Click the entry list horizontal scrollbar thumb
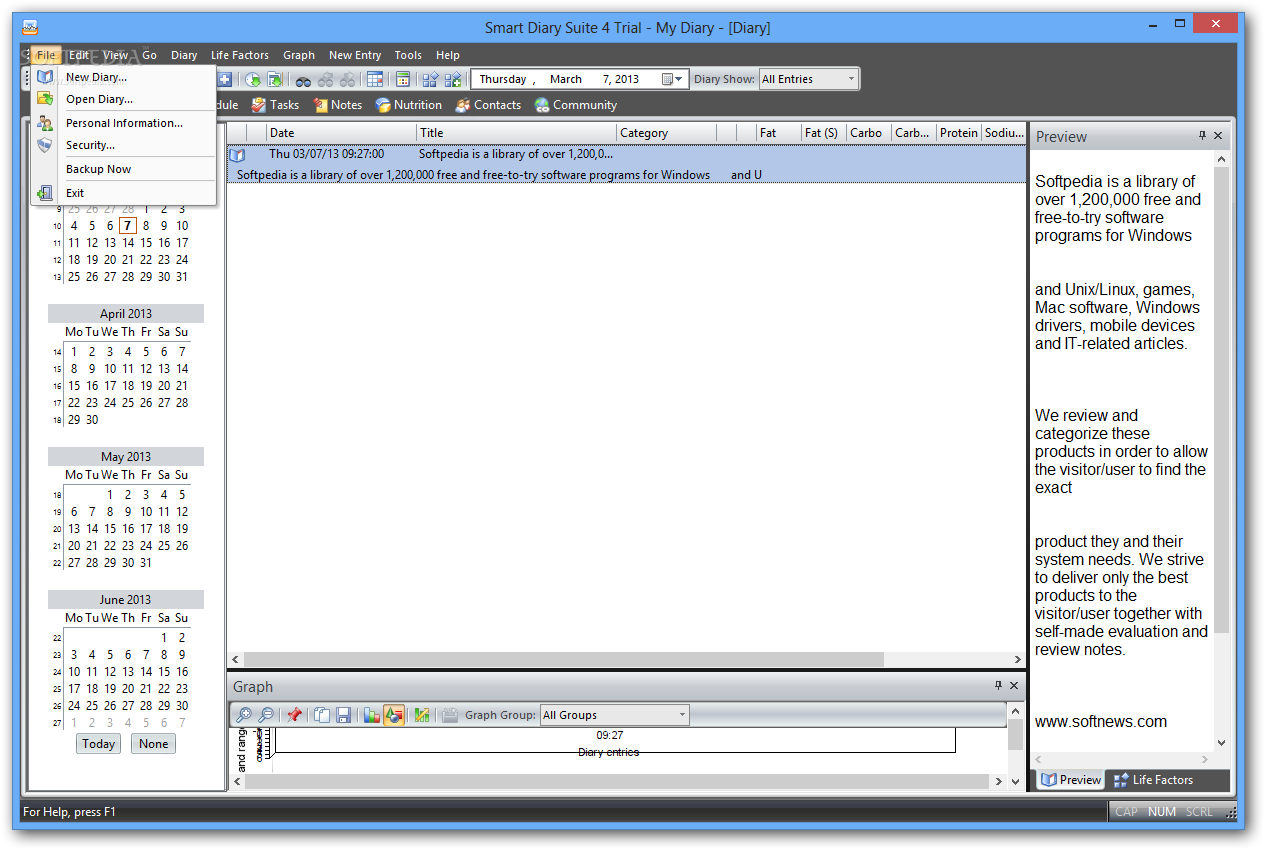Viewport: 1265px width, 850px height. 564,660
